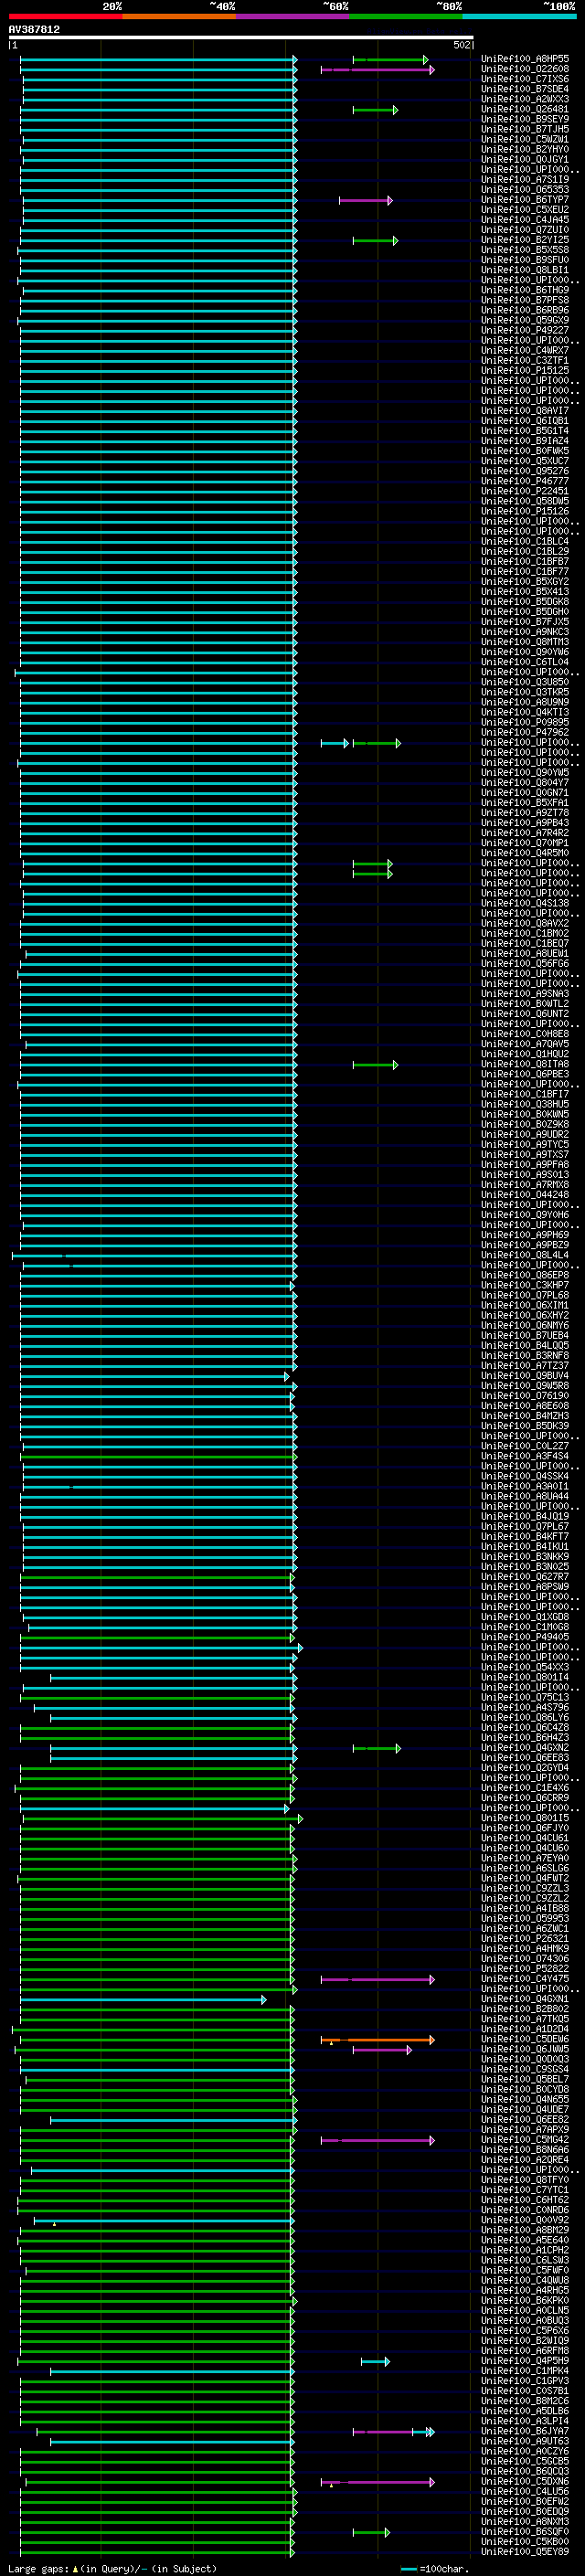
Task: Select the UniRef100_C5DEW6 label
Action: pyautogui.click(x=524, y=2039)
